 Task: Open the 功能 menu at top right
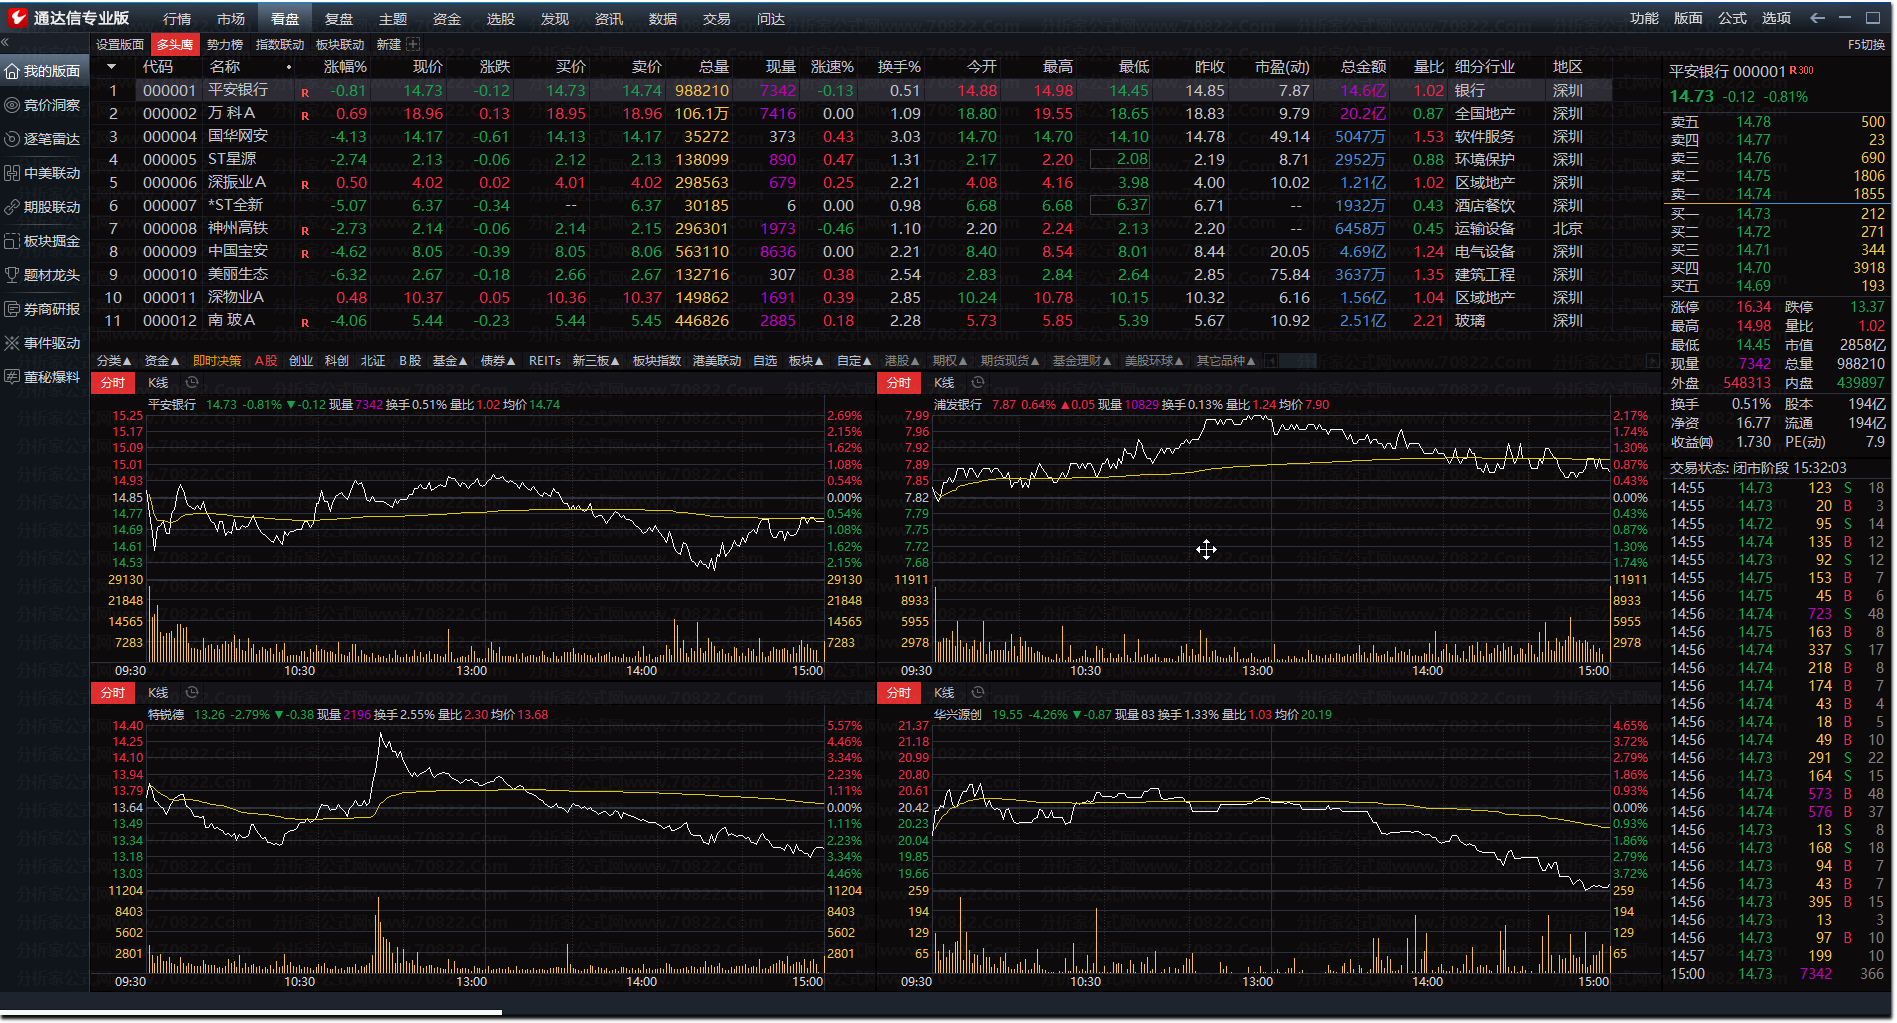point(1644,18)
